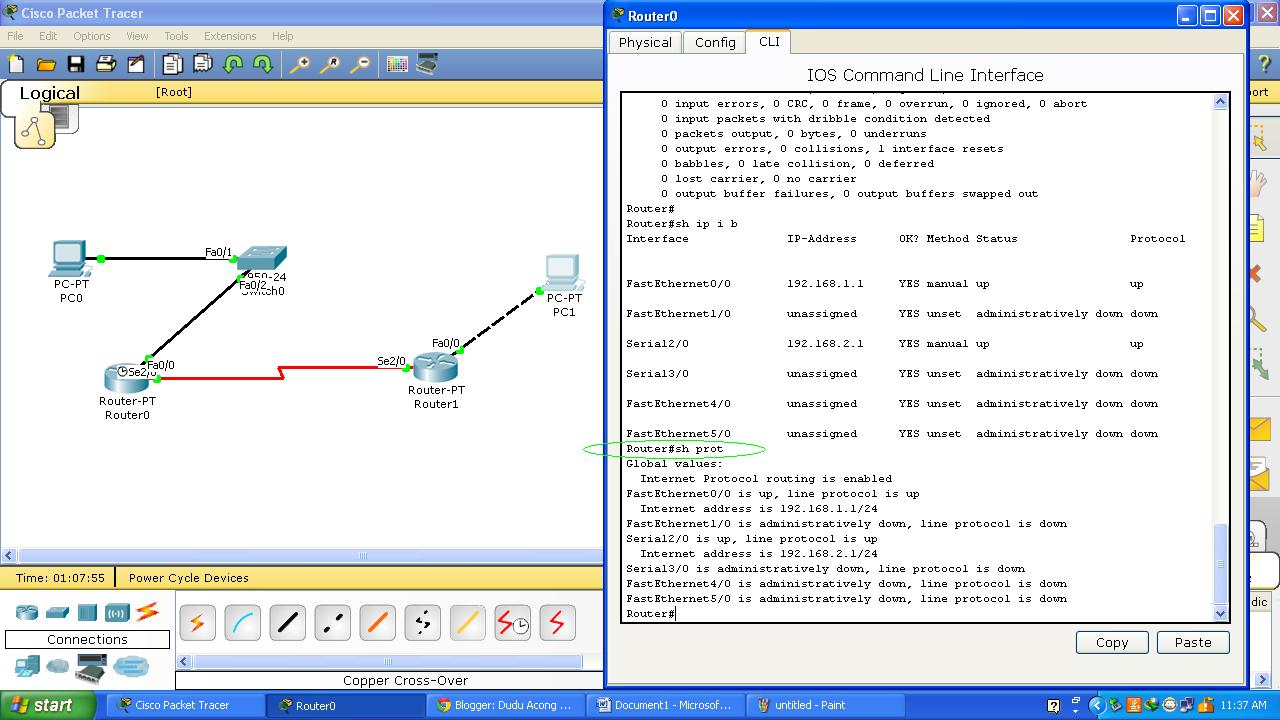
Task: Open the Extensions menu
Action: pos(230,36)
